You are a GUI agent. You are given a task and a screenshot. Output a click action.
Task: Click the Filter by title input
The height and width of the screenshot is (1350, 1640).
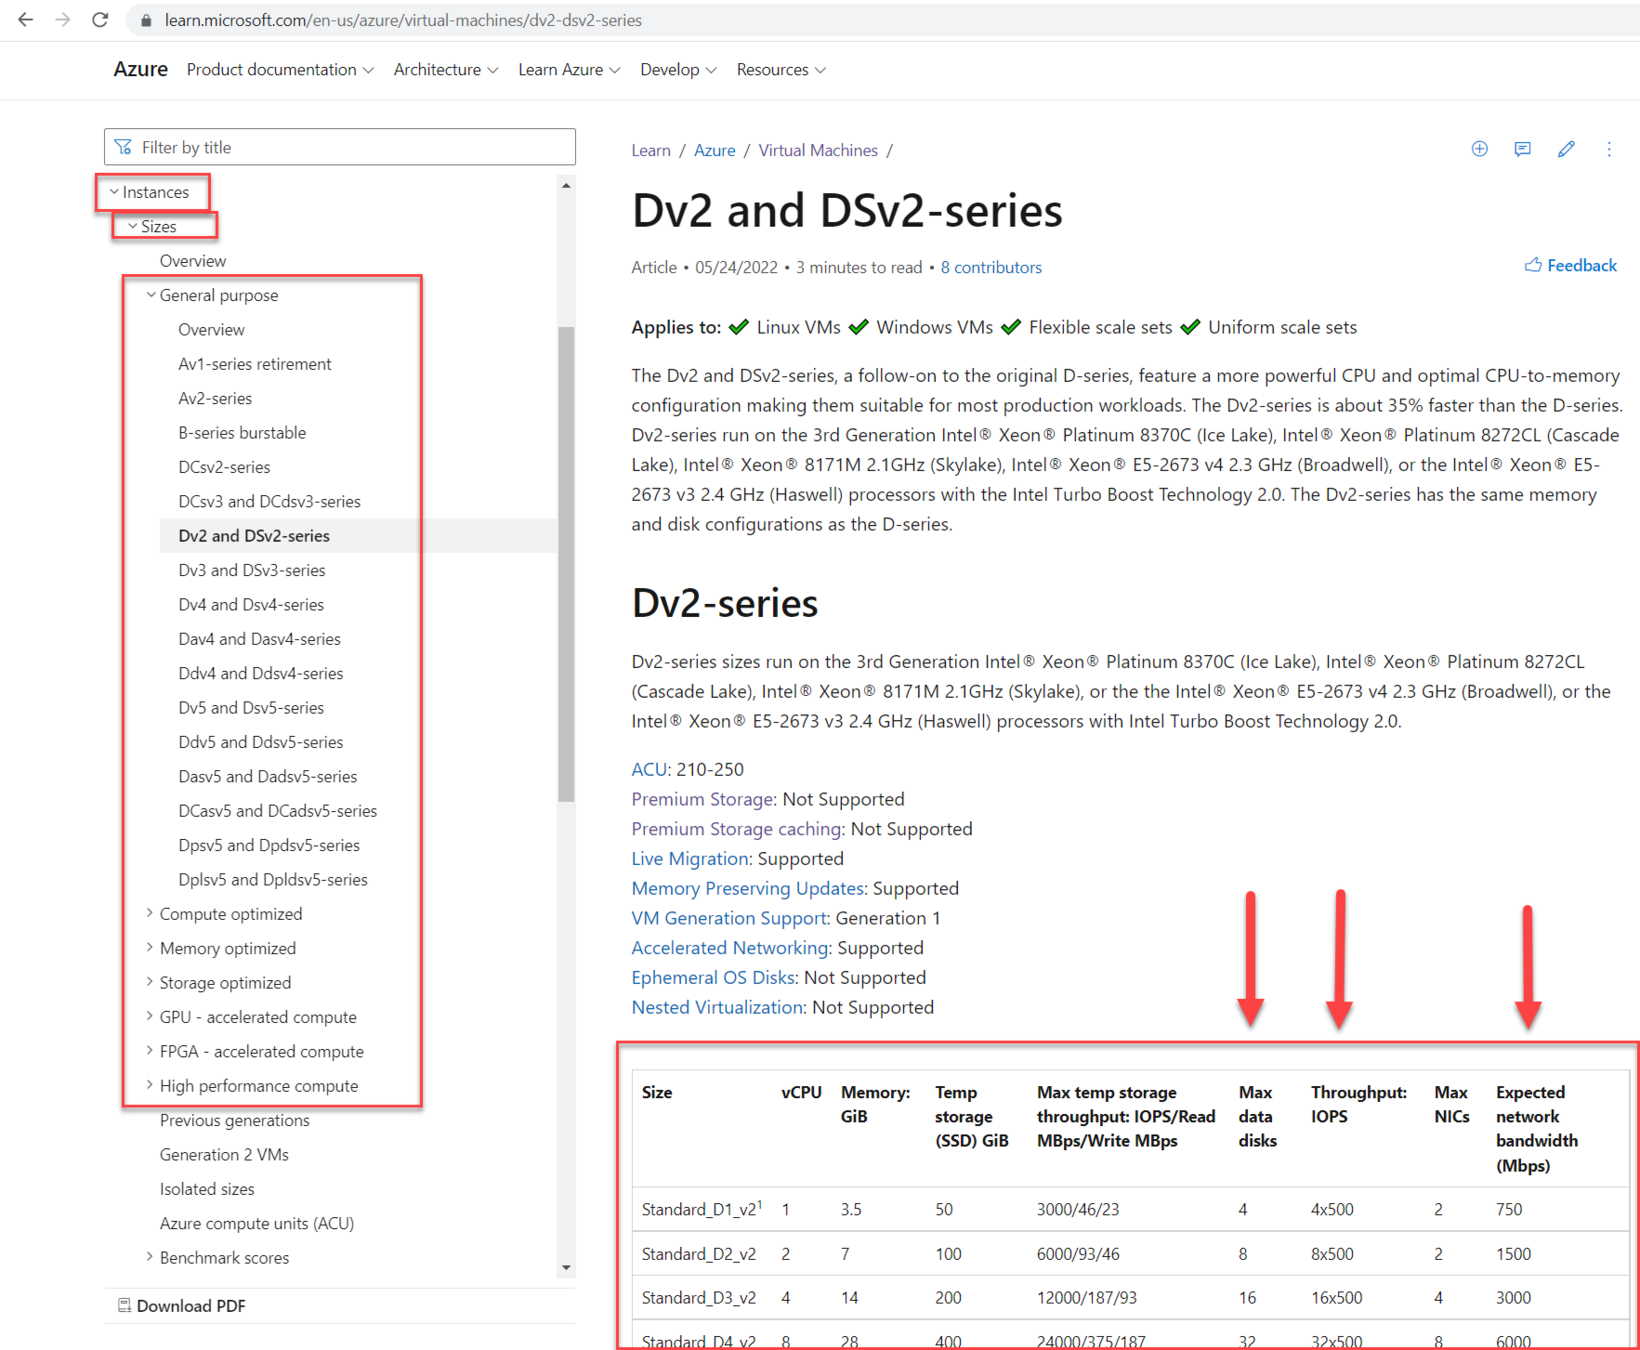coord(340,147)
